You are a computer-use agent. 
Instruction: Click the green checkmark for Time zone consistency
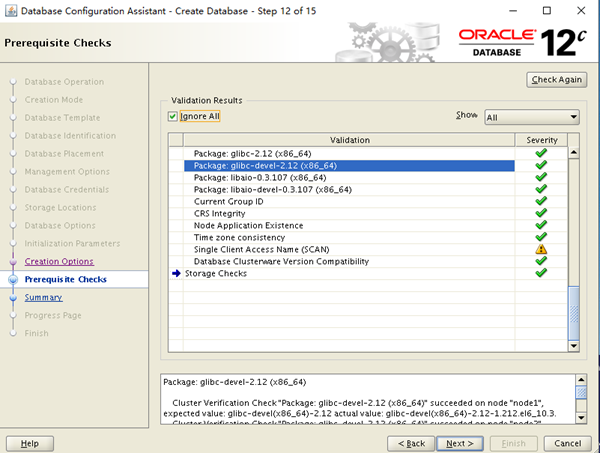pyautogui.click(x=541, y=237)
